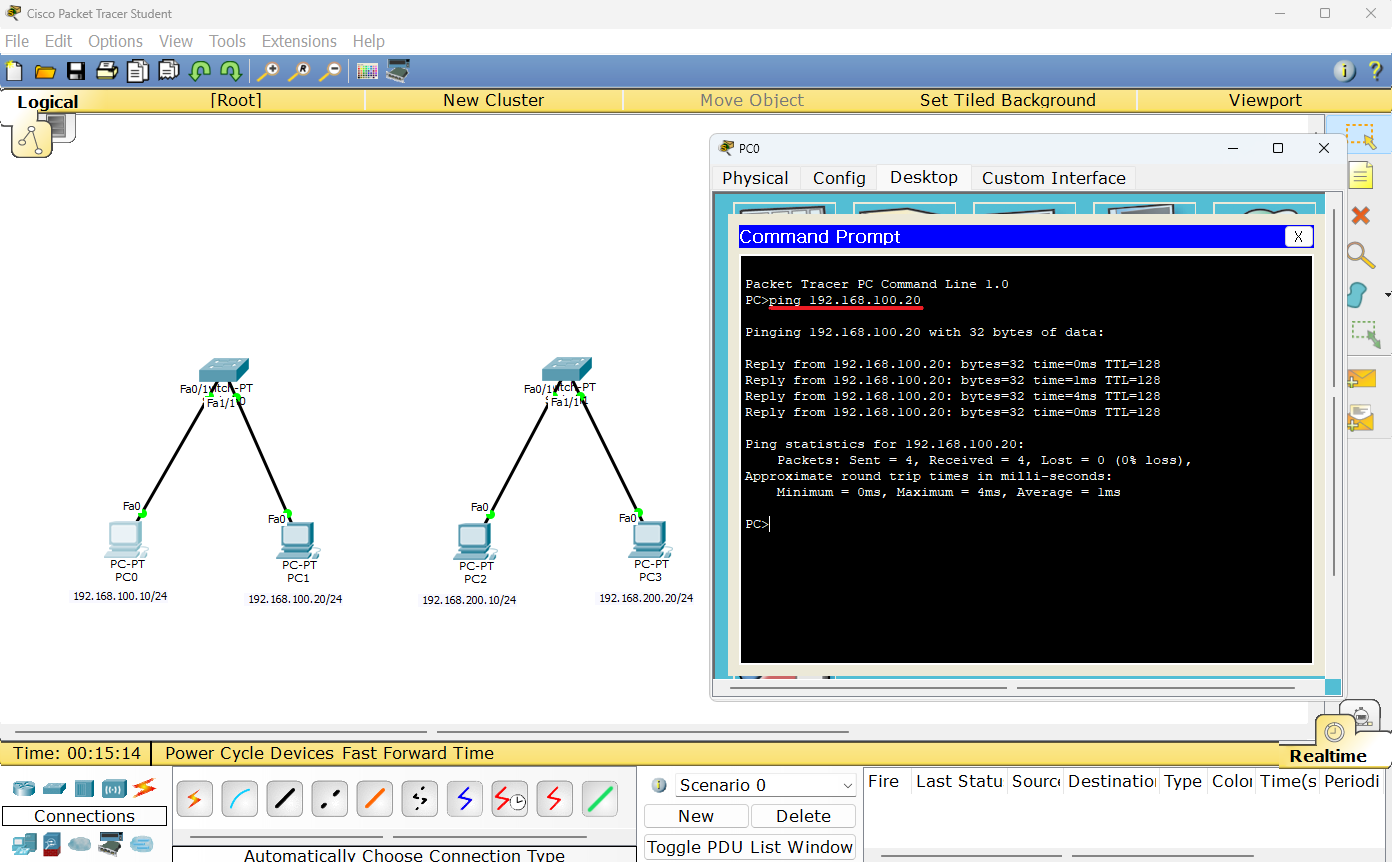Click Set Tiled Background

1008,100
